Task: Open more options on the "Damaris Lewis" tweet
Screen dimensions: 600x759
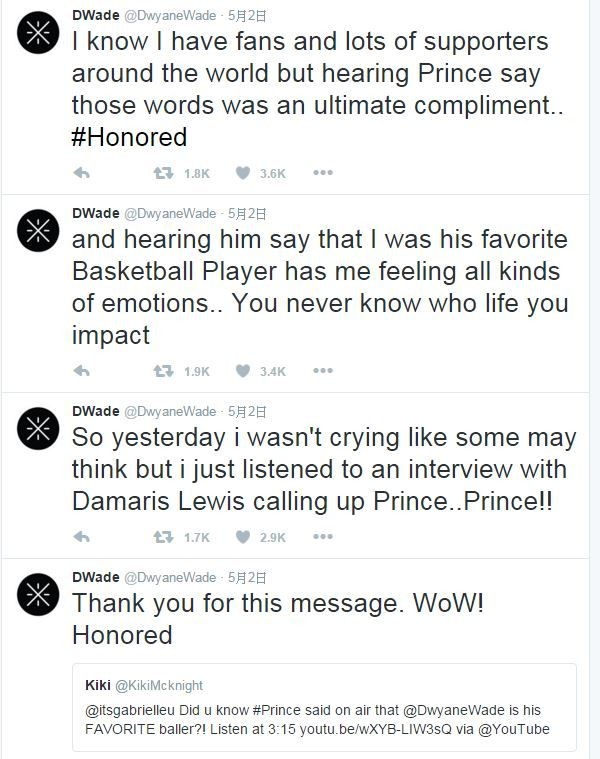Action: tap(322, 537)
